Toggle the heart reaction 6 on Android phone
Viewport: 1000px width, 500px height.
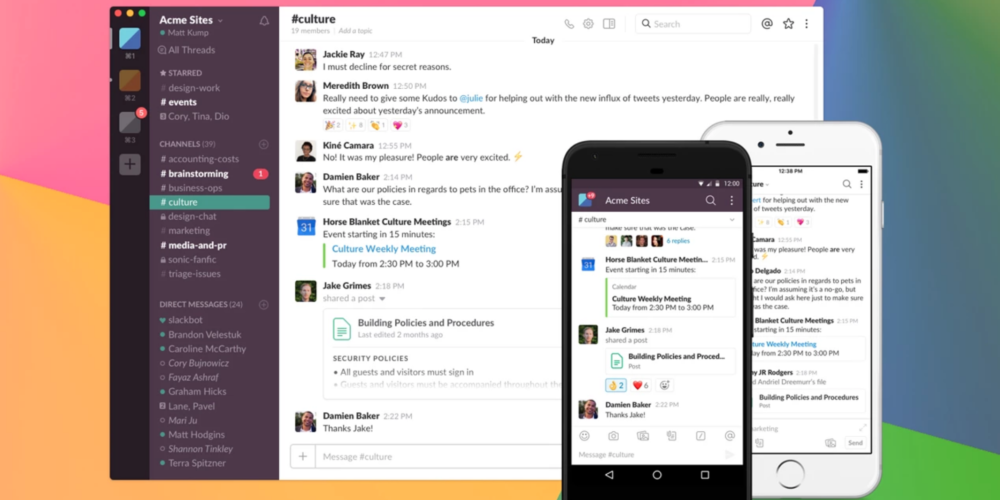640,385
